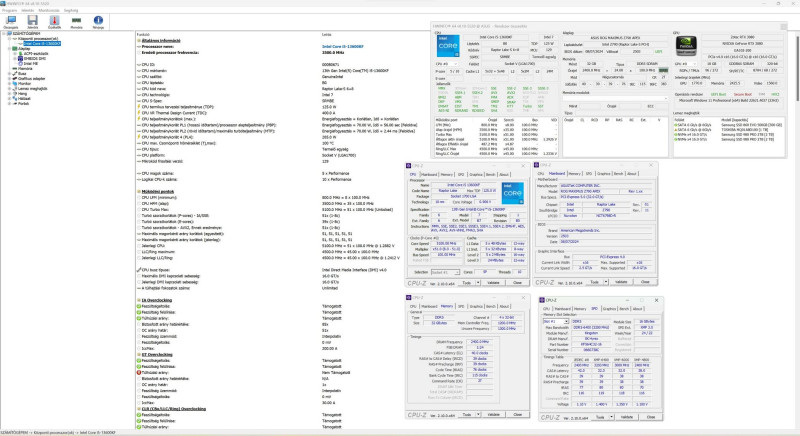Collapse the Alaplap tree node
Screen dimensions: 800x436
click(x=9, y=48)
